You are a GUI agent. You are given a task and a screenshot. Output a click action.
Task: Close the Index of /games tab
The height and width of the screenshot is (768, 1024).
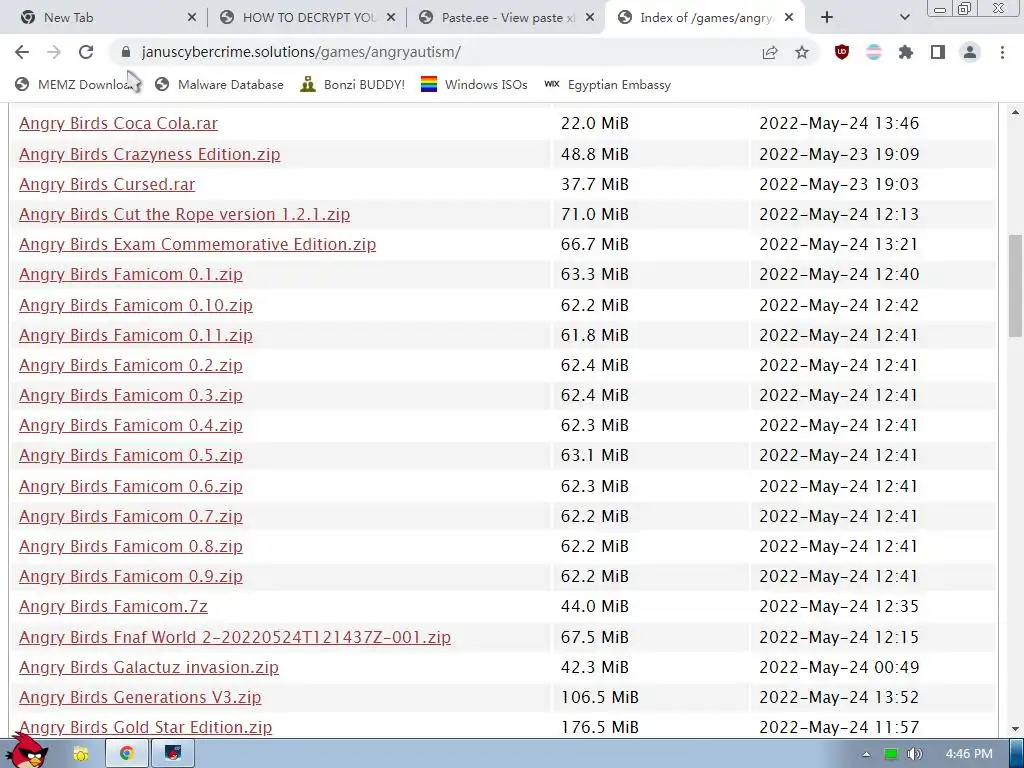click(x=789, y=18)
